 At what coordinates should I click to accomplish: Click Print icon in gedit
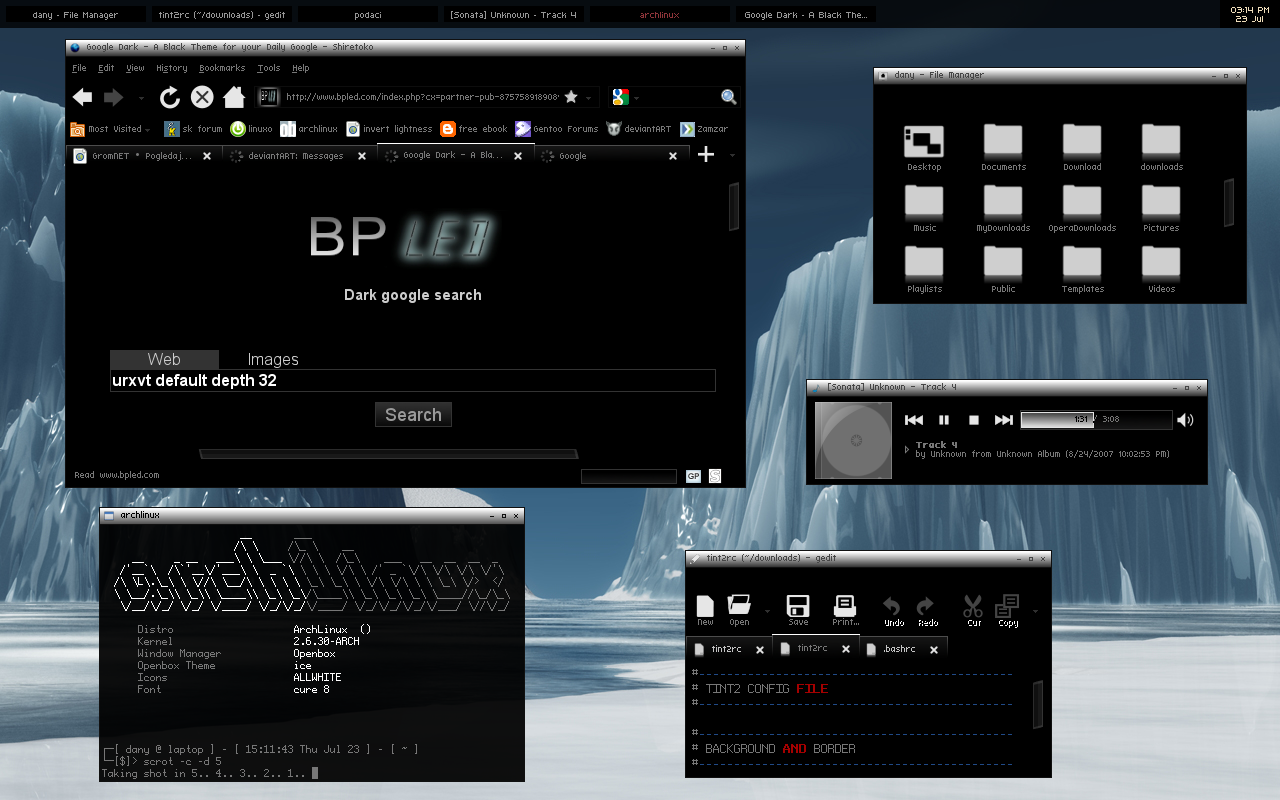pos(845,610)
